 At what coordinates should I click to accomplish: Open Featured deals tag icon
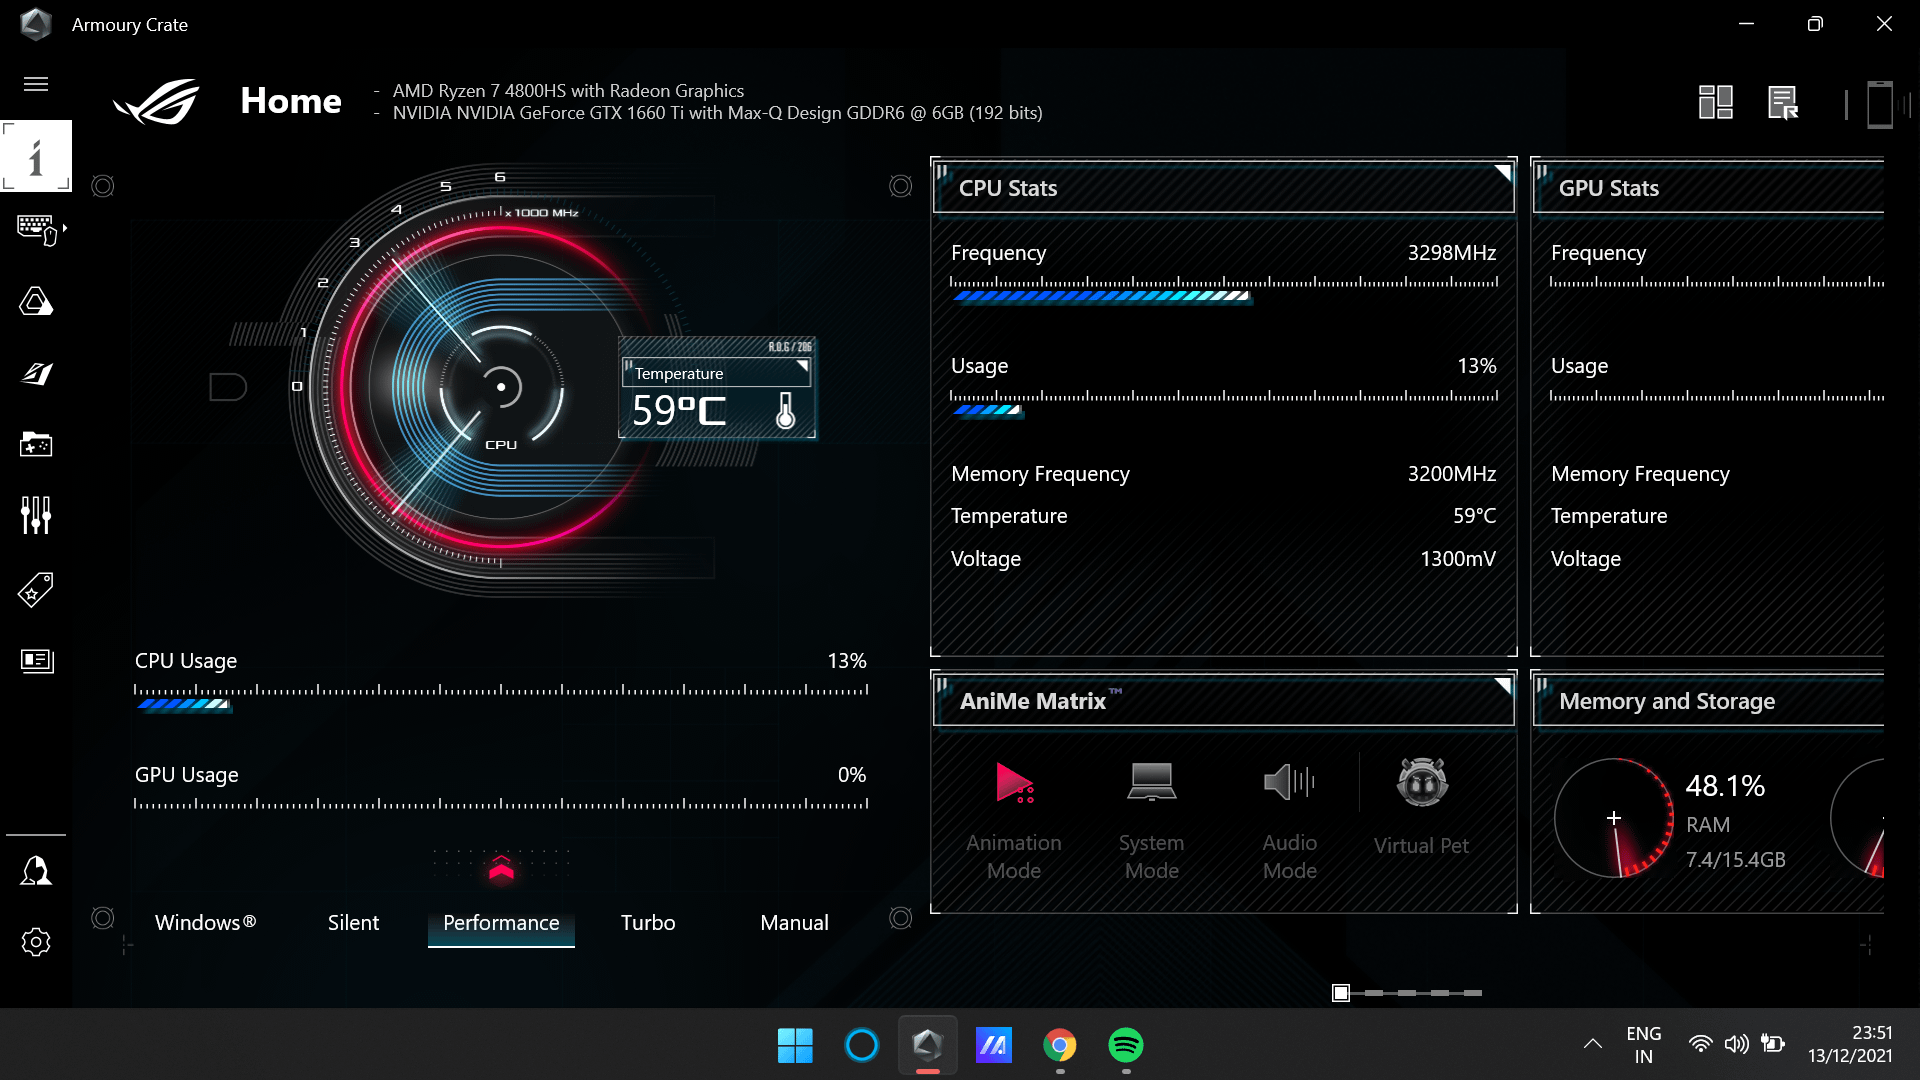click(x=36, y=589)
